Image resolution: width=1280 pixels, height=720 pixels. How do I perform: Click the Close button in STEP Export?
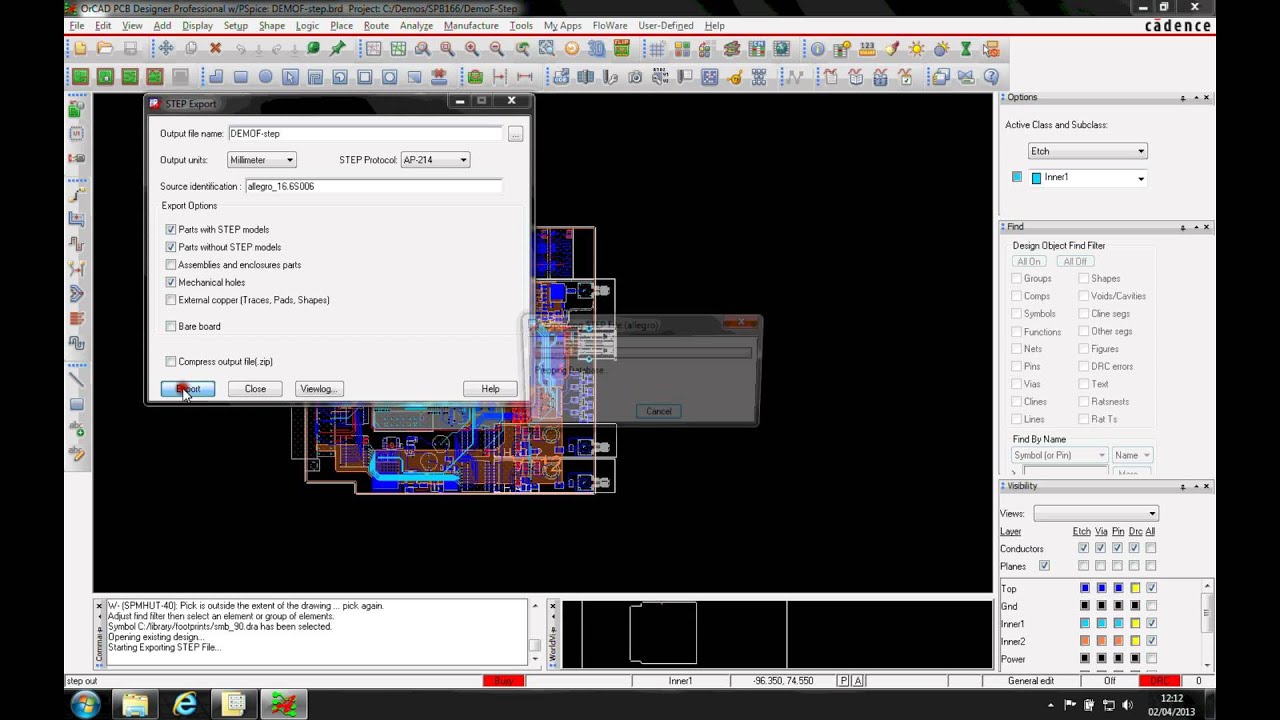pos(255,389)
